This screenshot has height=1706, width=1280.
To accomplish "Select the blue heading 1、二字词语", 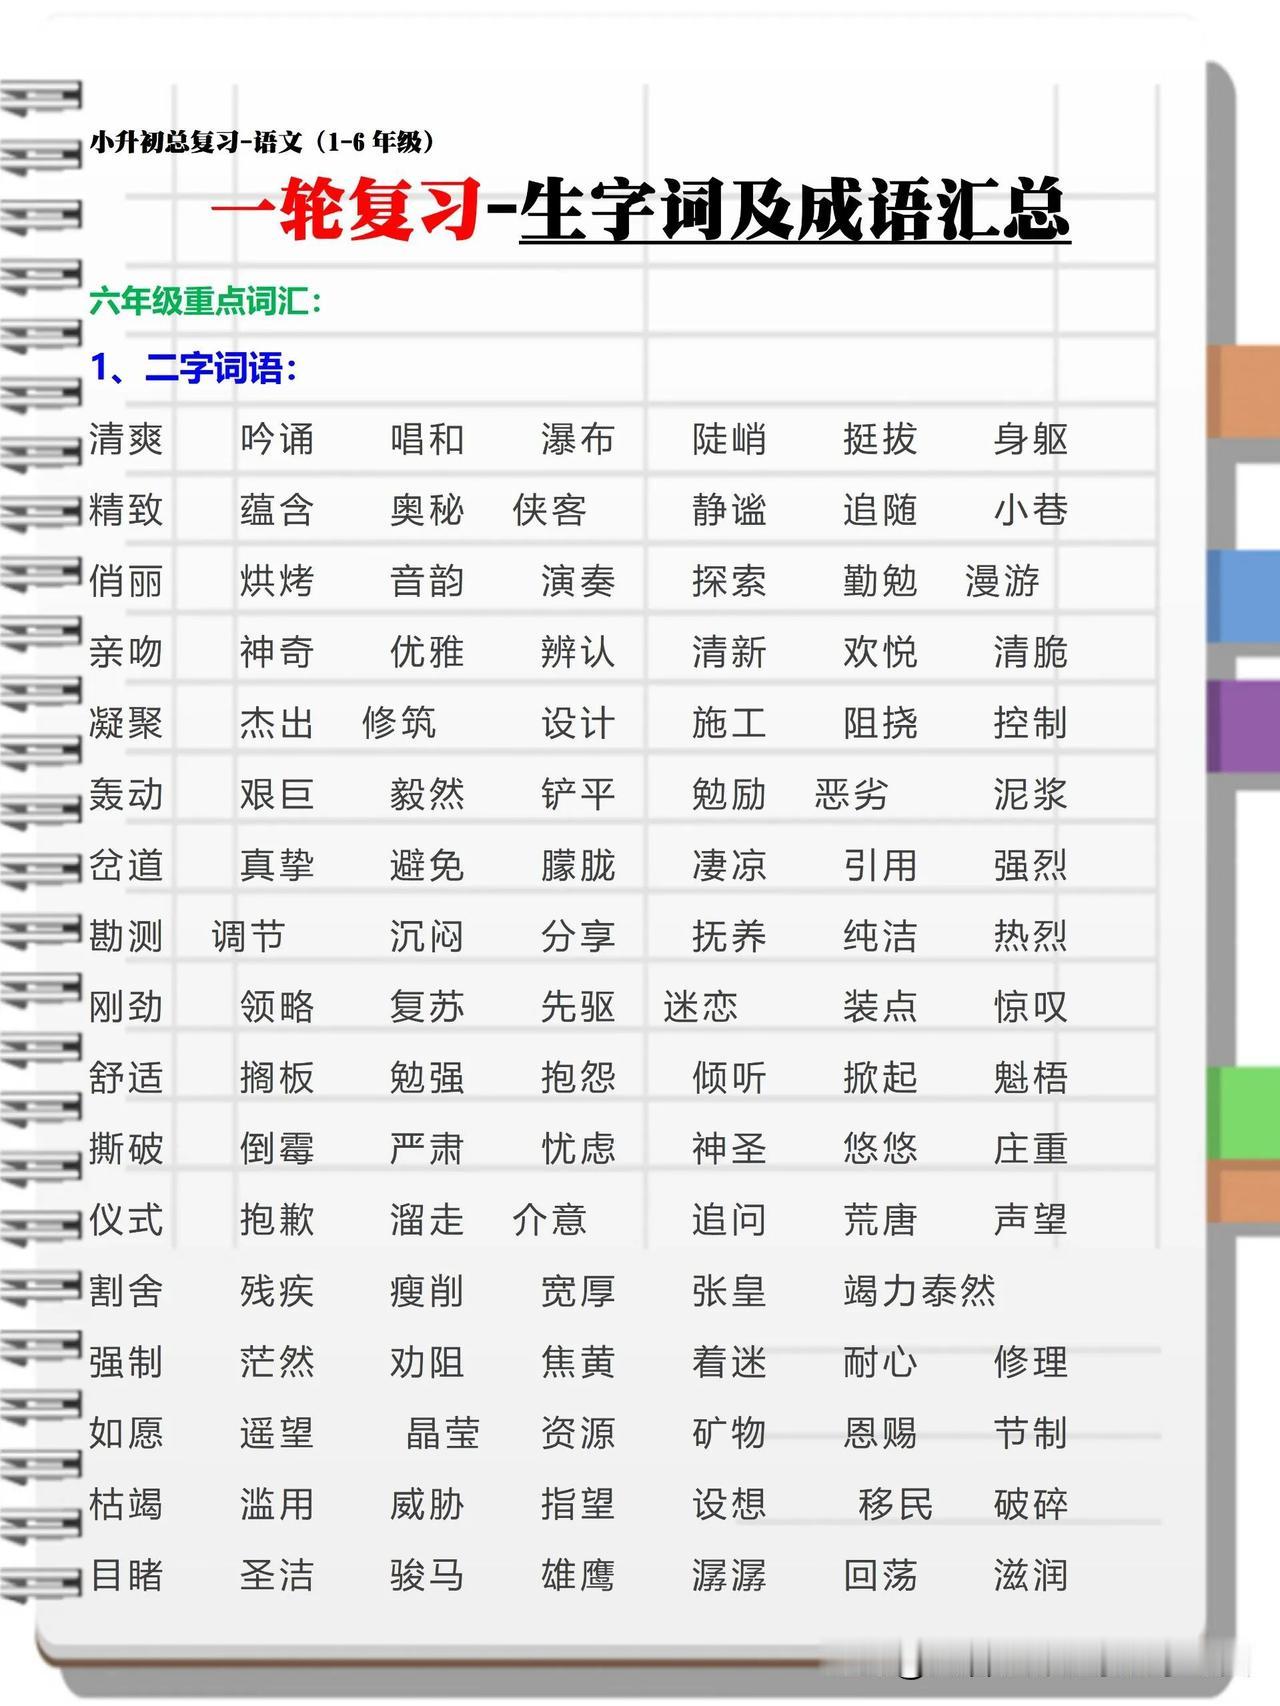I will click(194, 368).
